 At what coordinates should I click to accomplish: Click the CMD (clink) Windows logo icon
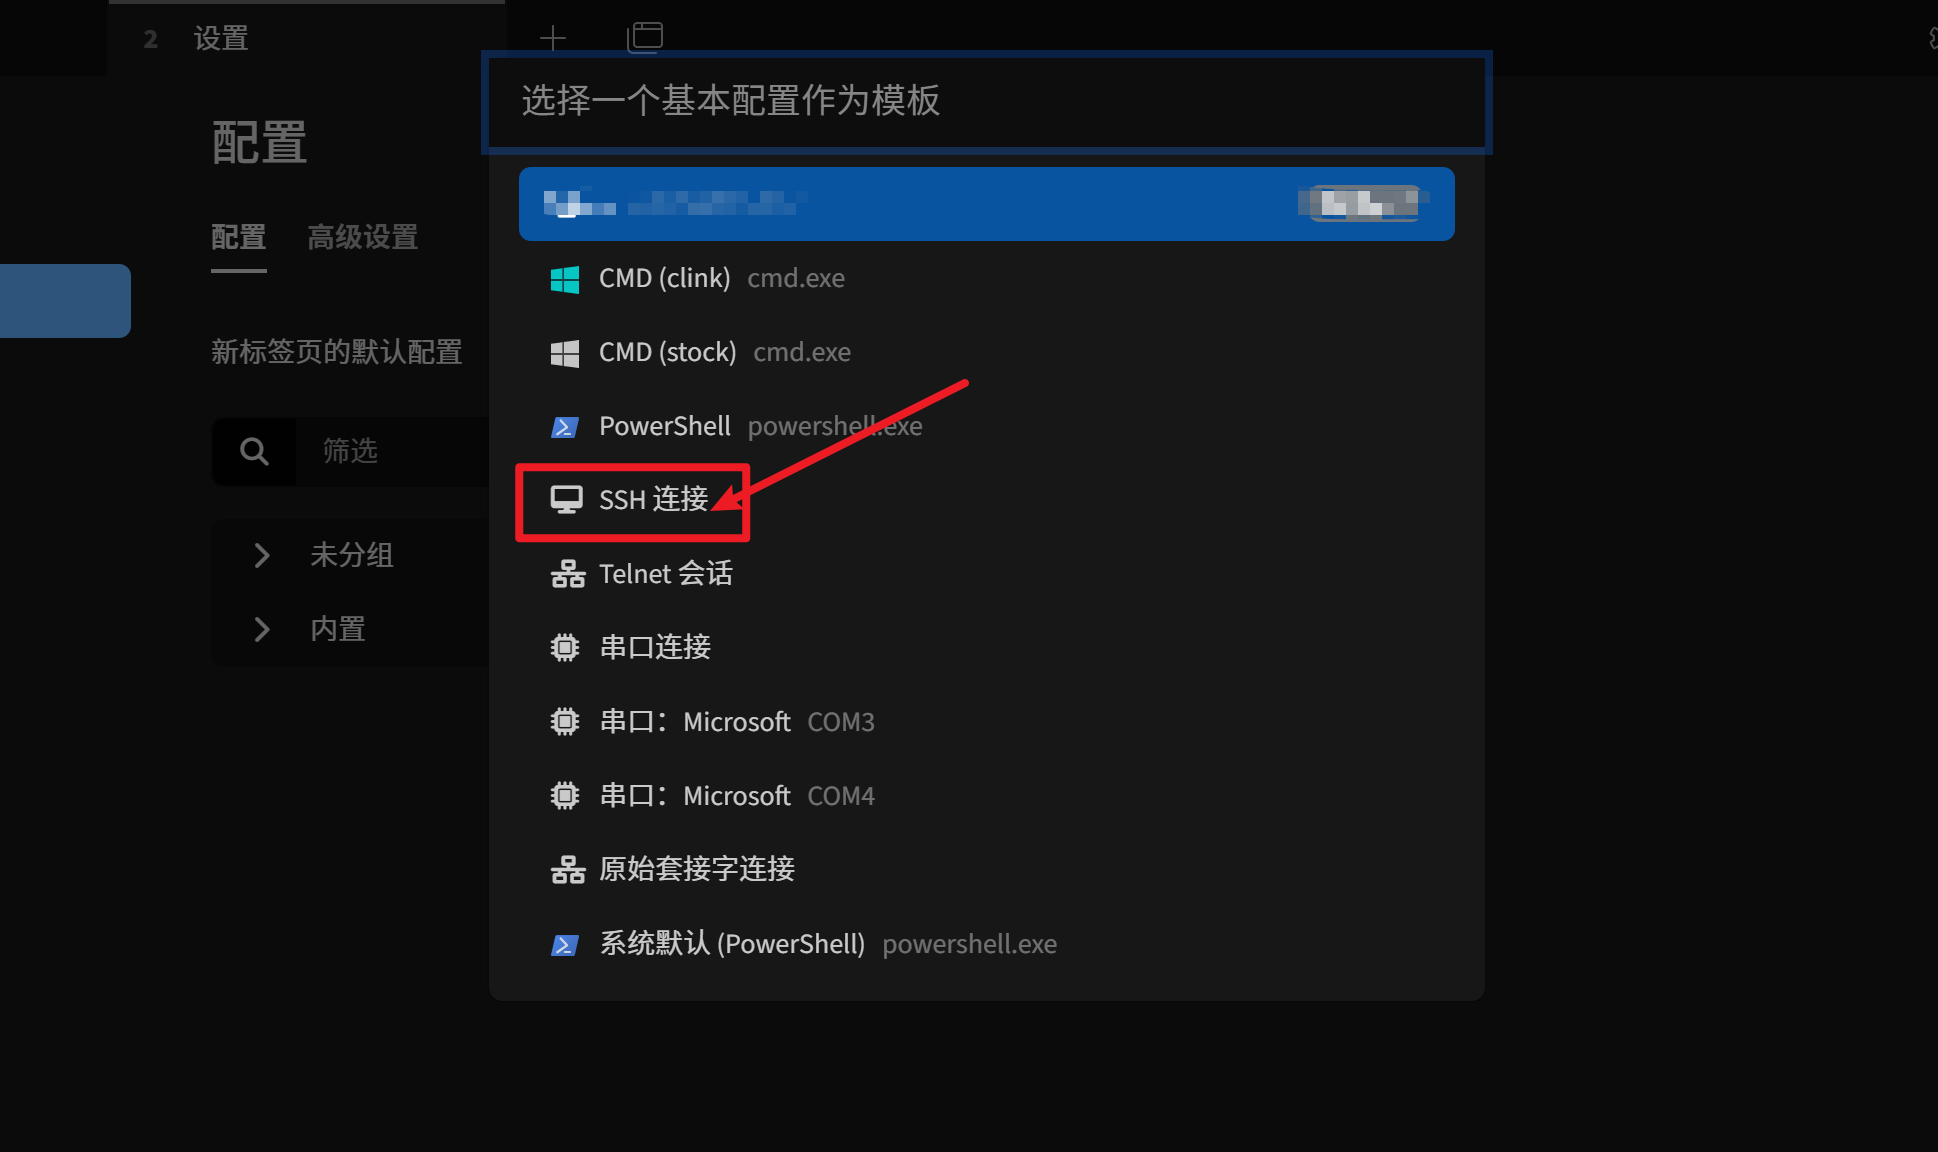[x=565, y=279]
